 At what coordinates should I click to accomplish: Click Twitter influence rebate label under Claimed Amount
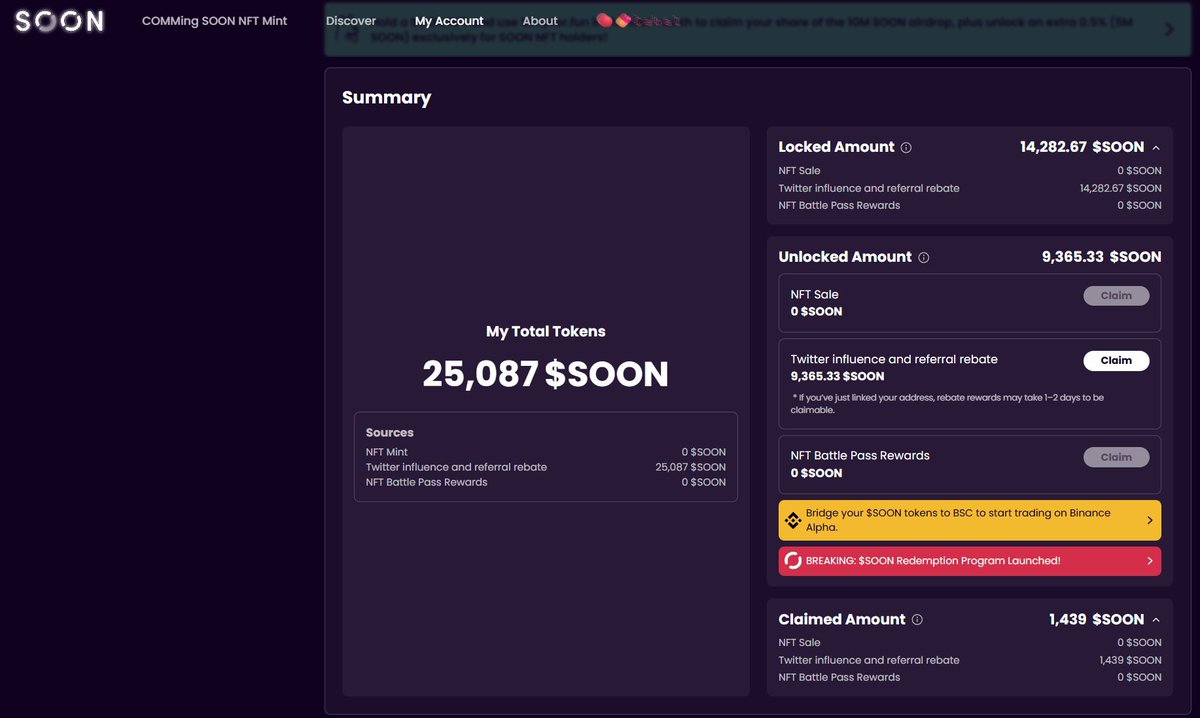(869, 660)
